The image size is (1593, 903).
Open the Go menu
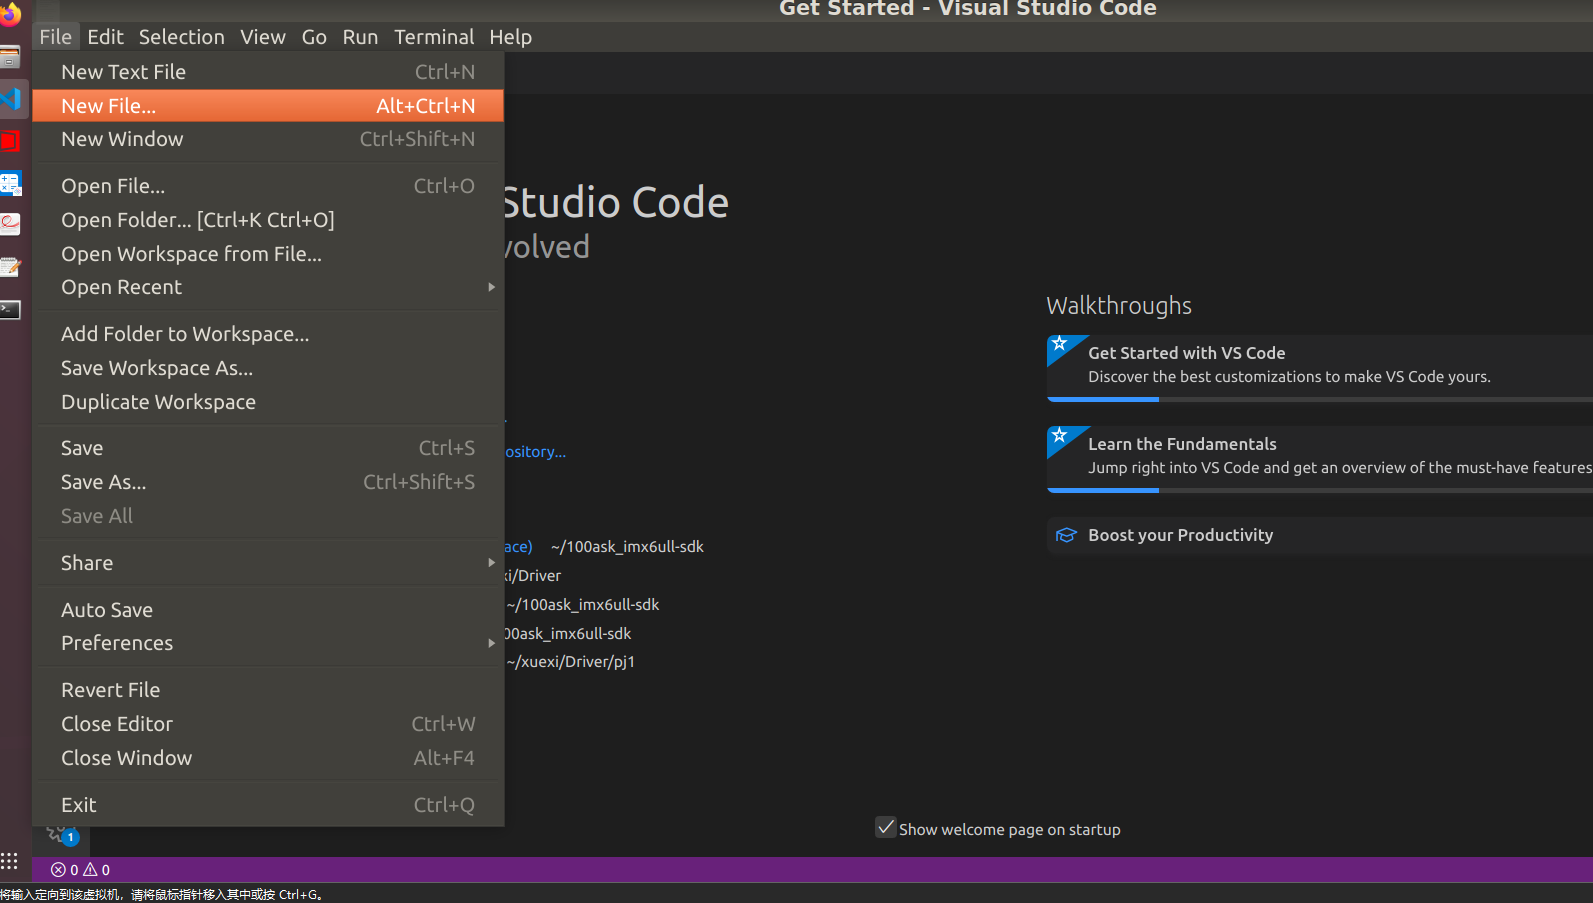point(314,37)
